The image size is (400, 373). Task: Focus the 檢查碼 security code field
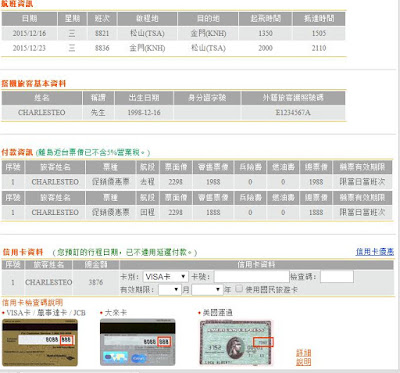click(337, 277)
